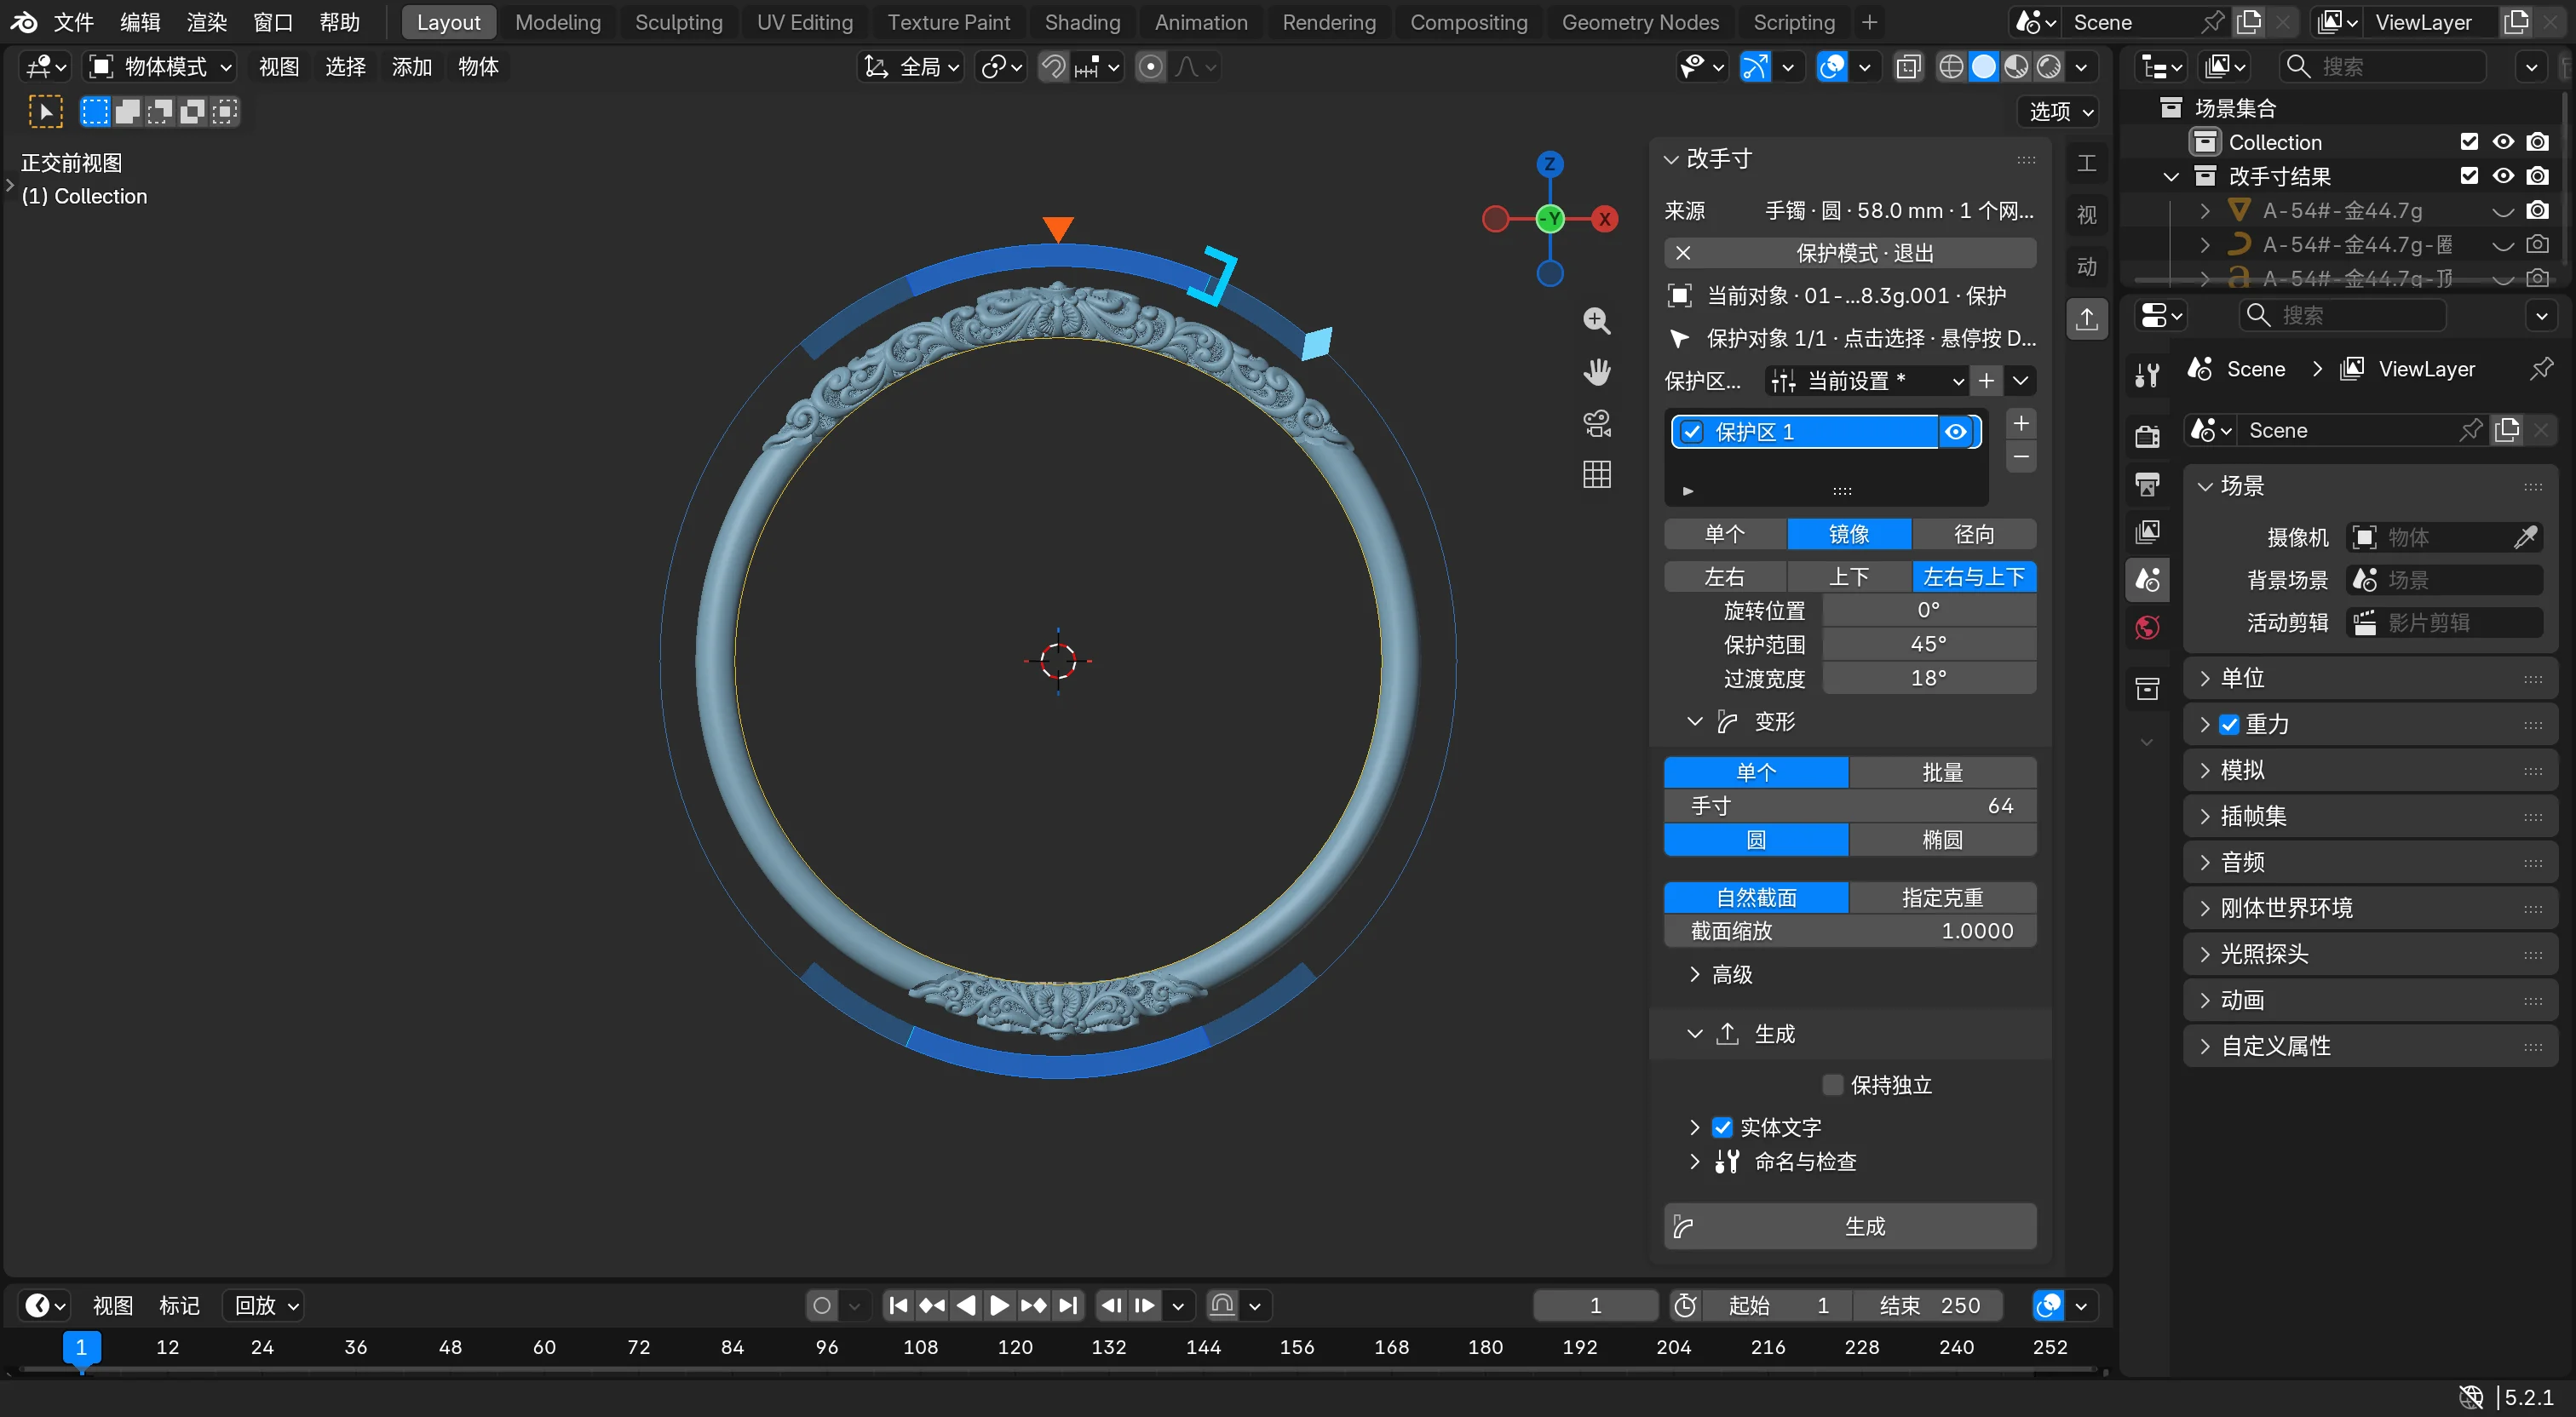Click frame 120 on the timeline

click(1015, 1347)
